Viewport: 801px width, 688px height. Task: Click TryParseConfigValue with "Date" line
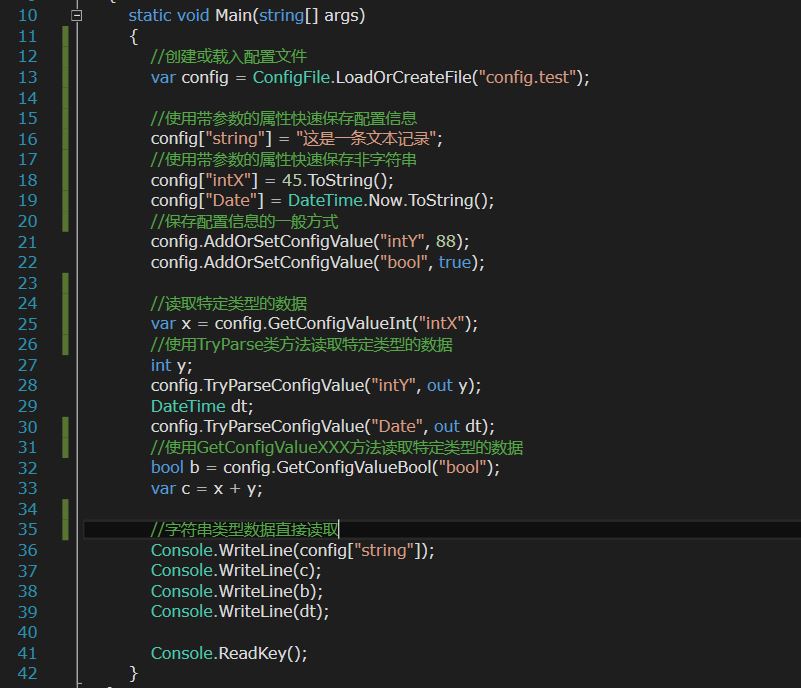click(323, 426)
